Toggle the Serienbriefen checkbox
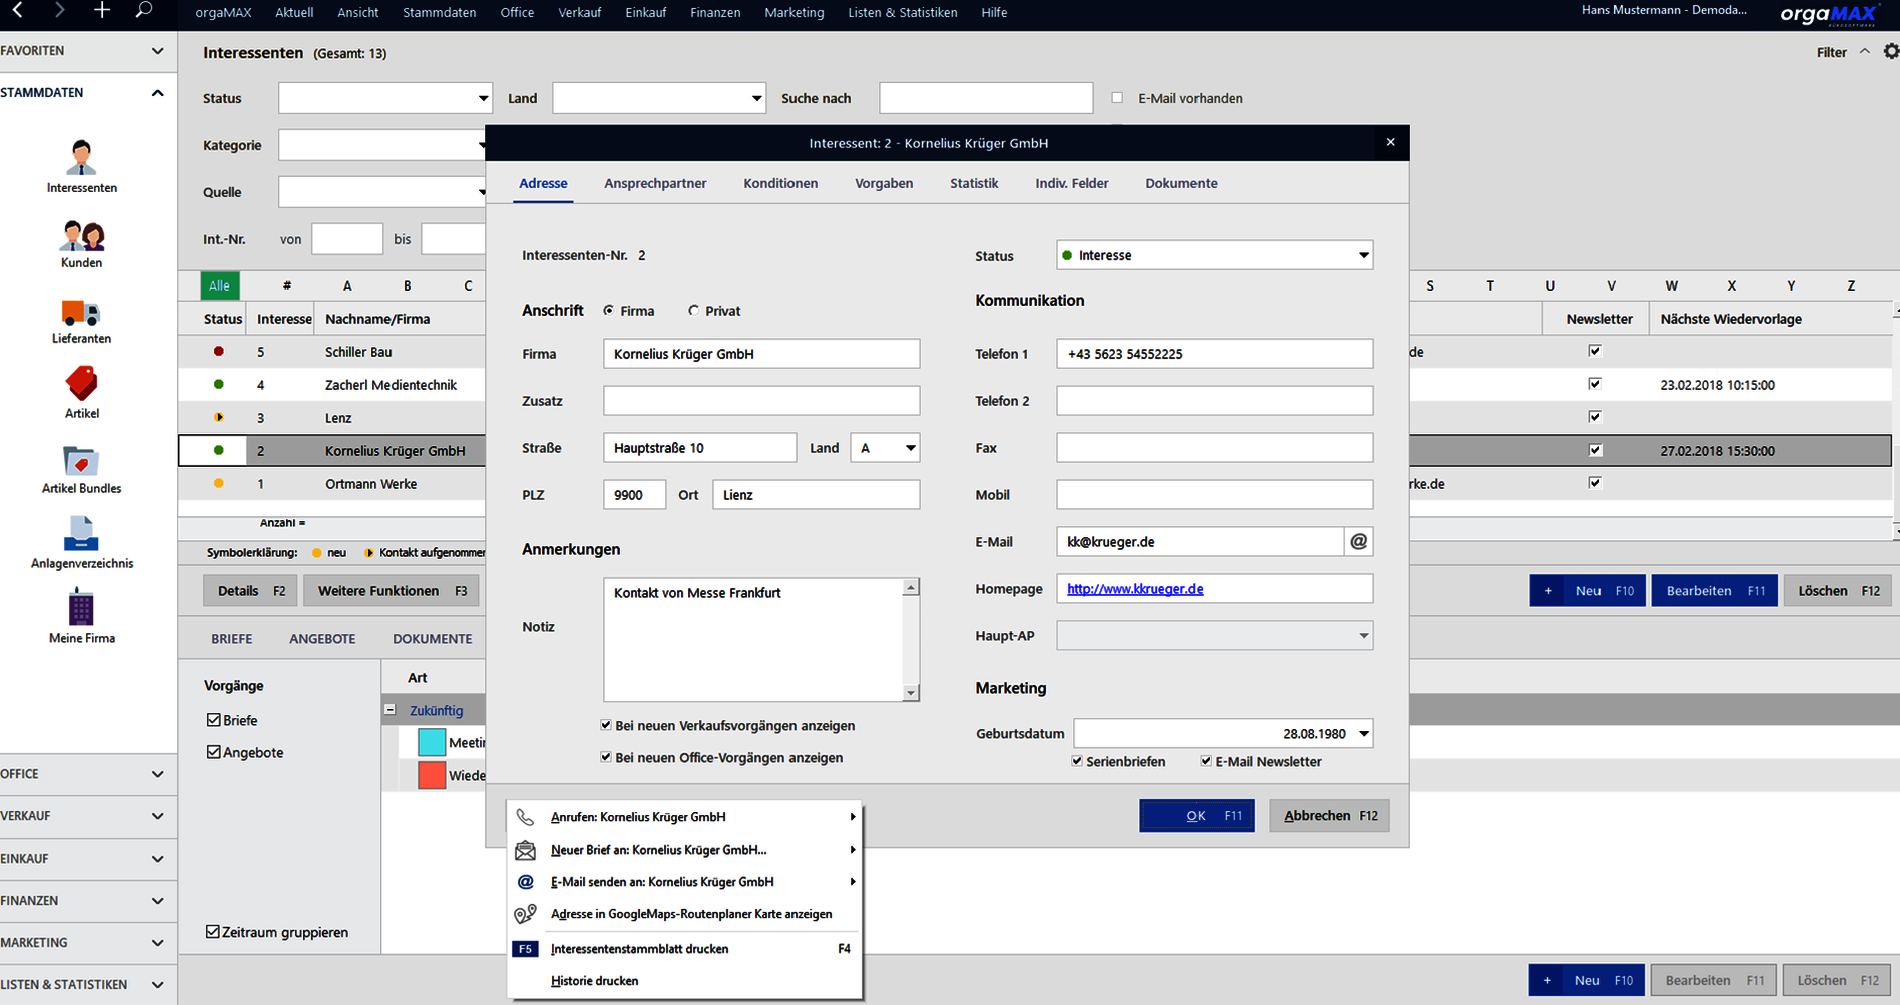This screenshot has height=1005, width=1900. pos(1077,762)
